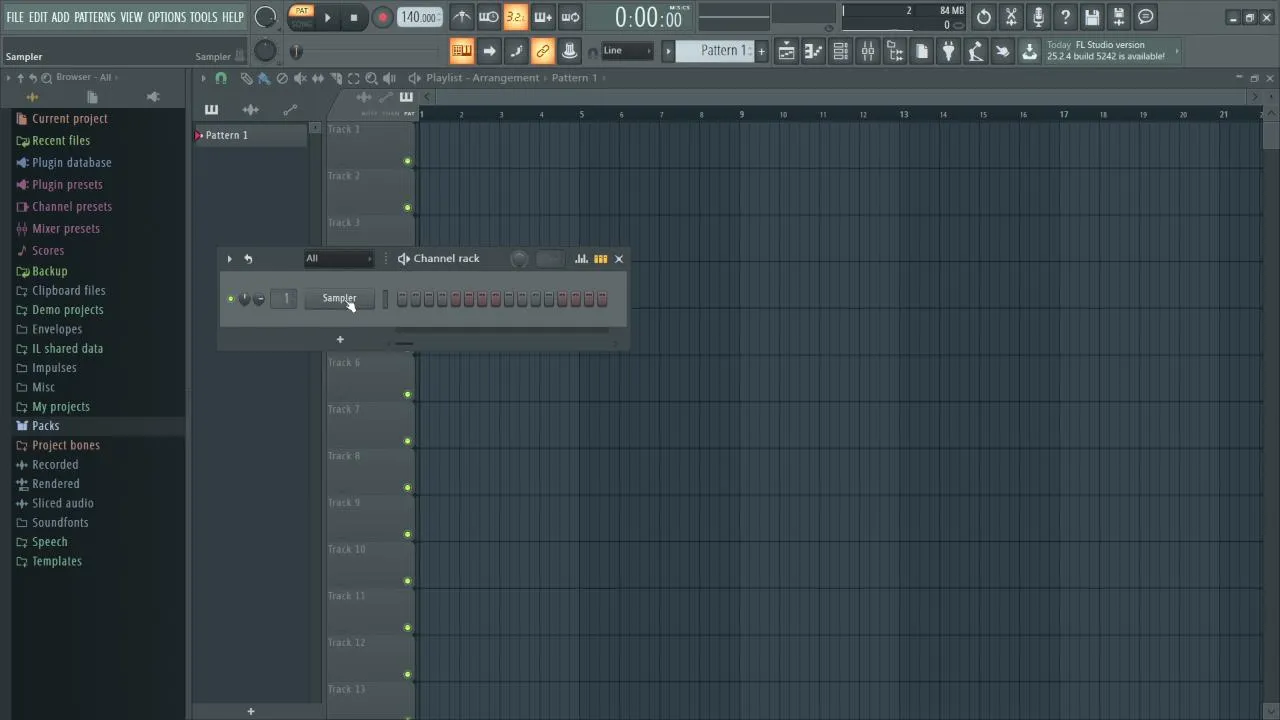Click the 140.000 tempo field
This screenshot has width=1280, height=720.
[419, 17]
